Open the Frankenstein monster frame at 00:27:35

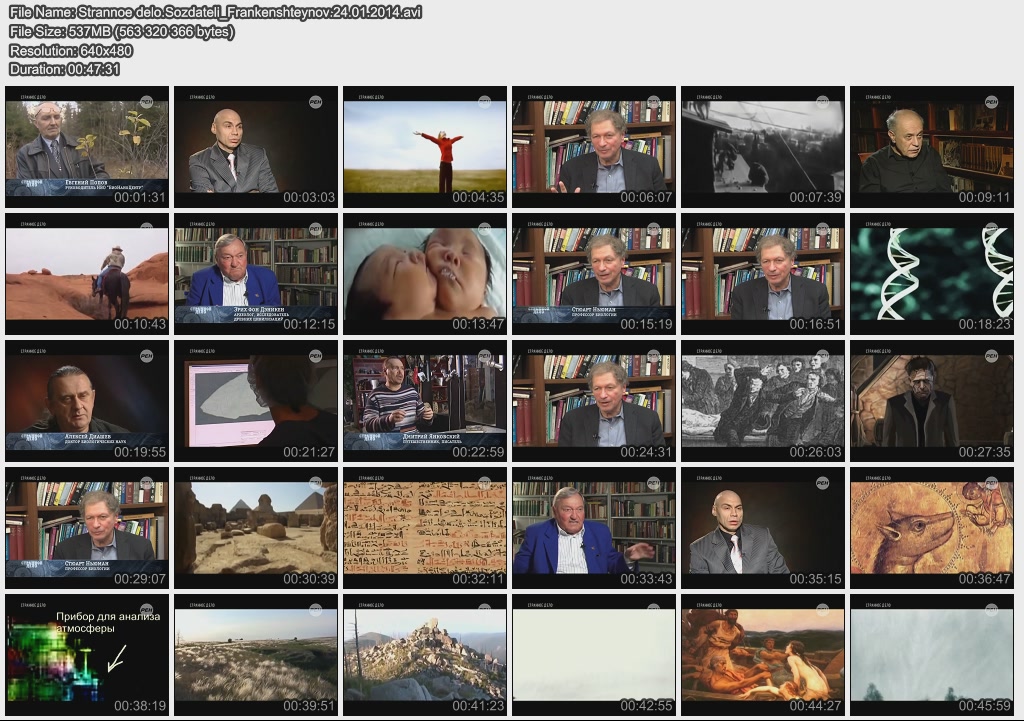[x=931, y=401]
